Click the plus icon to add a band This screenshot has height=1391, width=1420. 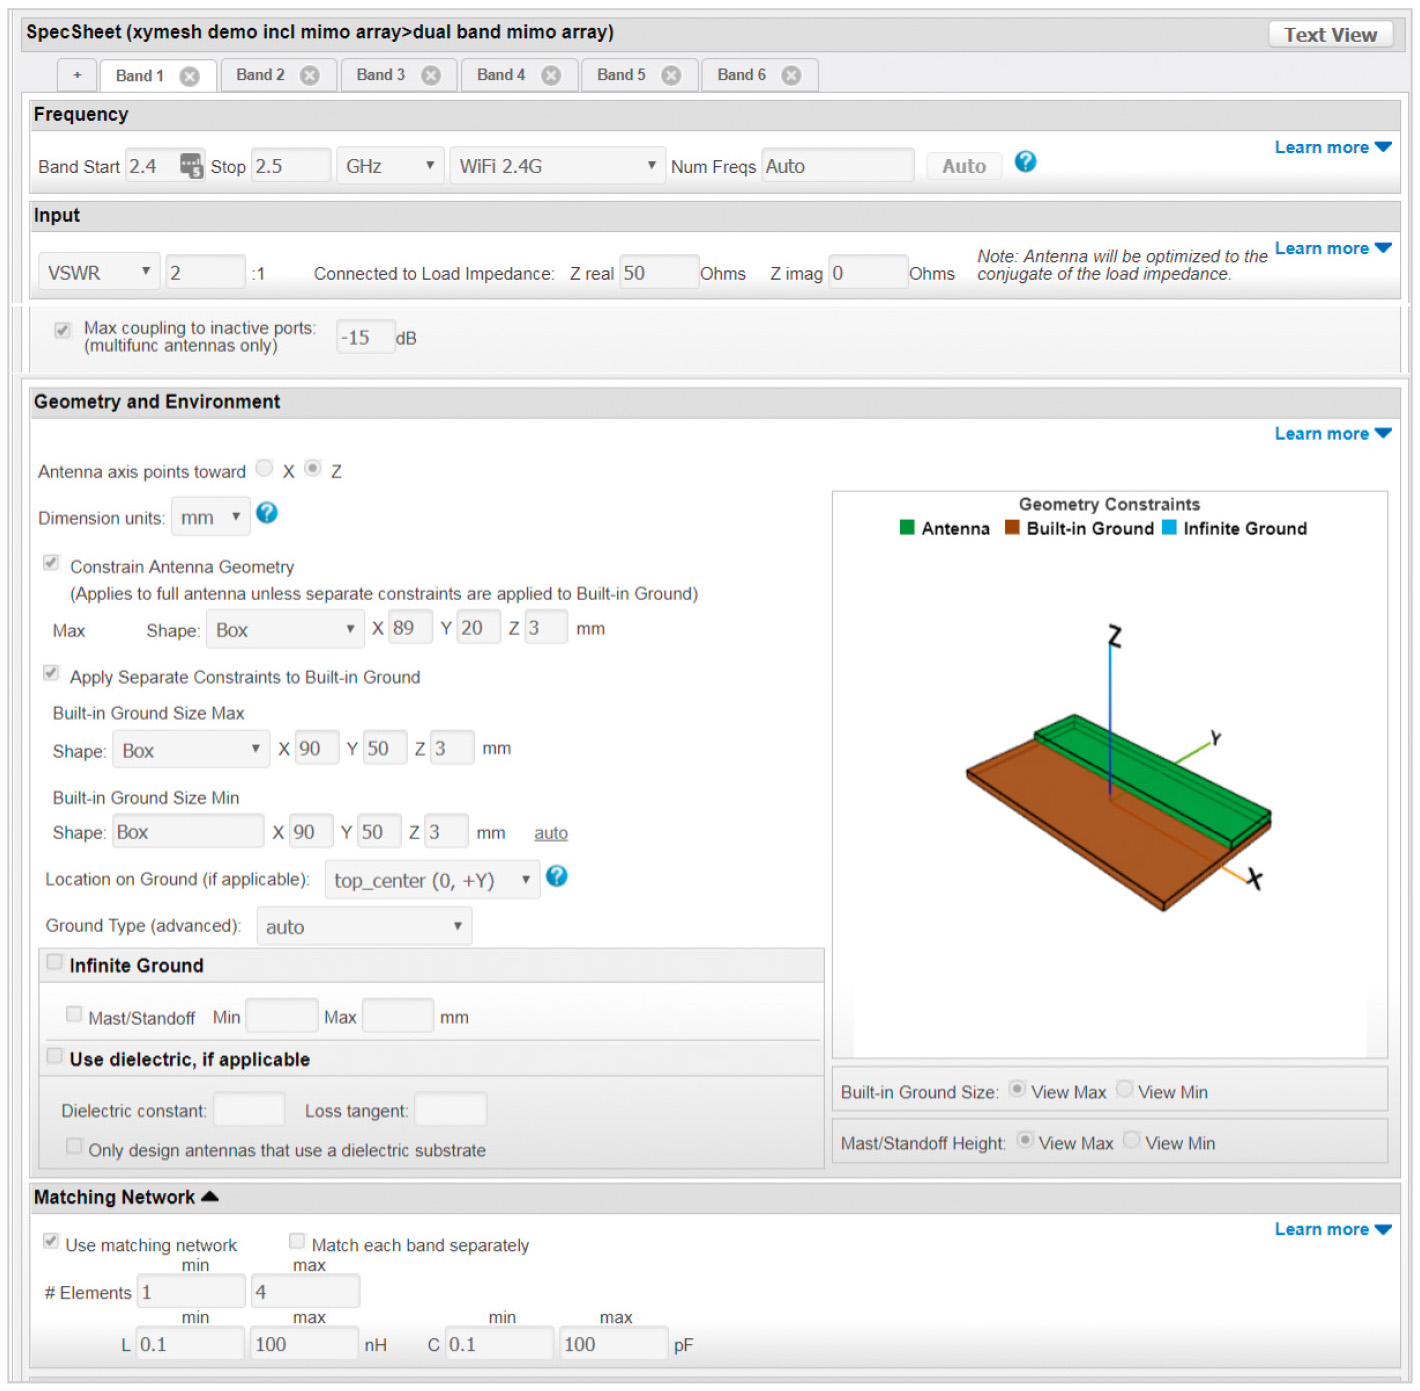[x=77, y=76]
